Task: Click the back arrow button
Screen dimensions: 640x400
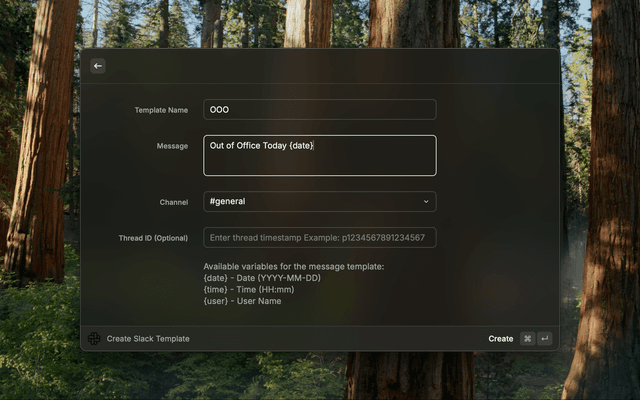Action: point(98,66)
